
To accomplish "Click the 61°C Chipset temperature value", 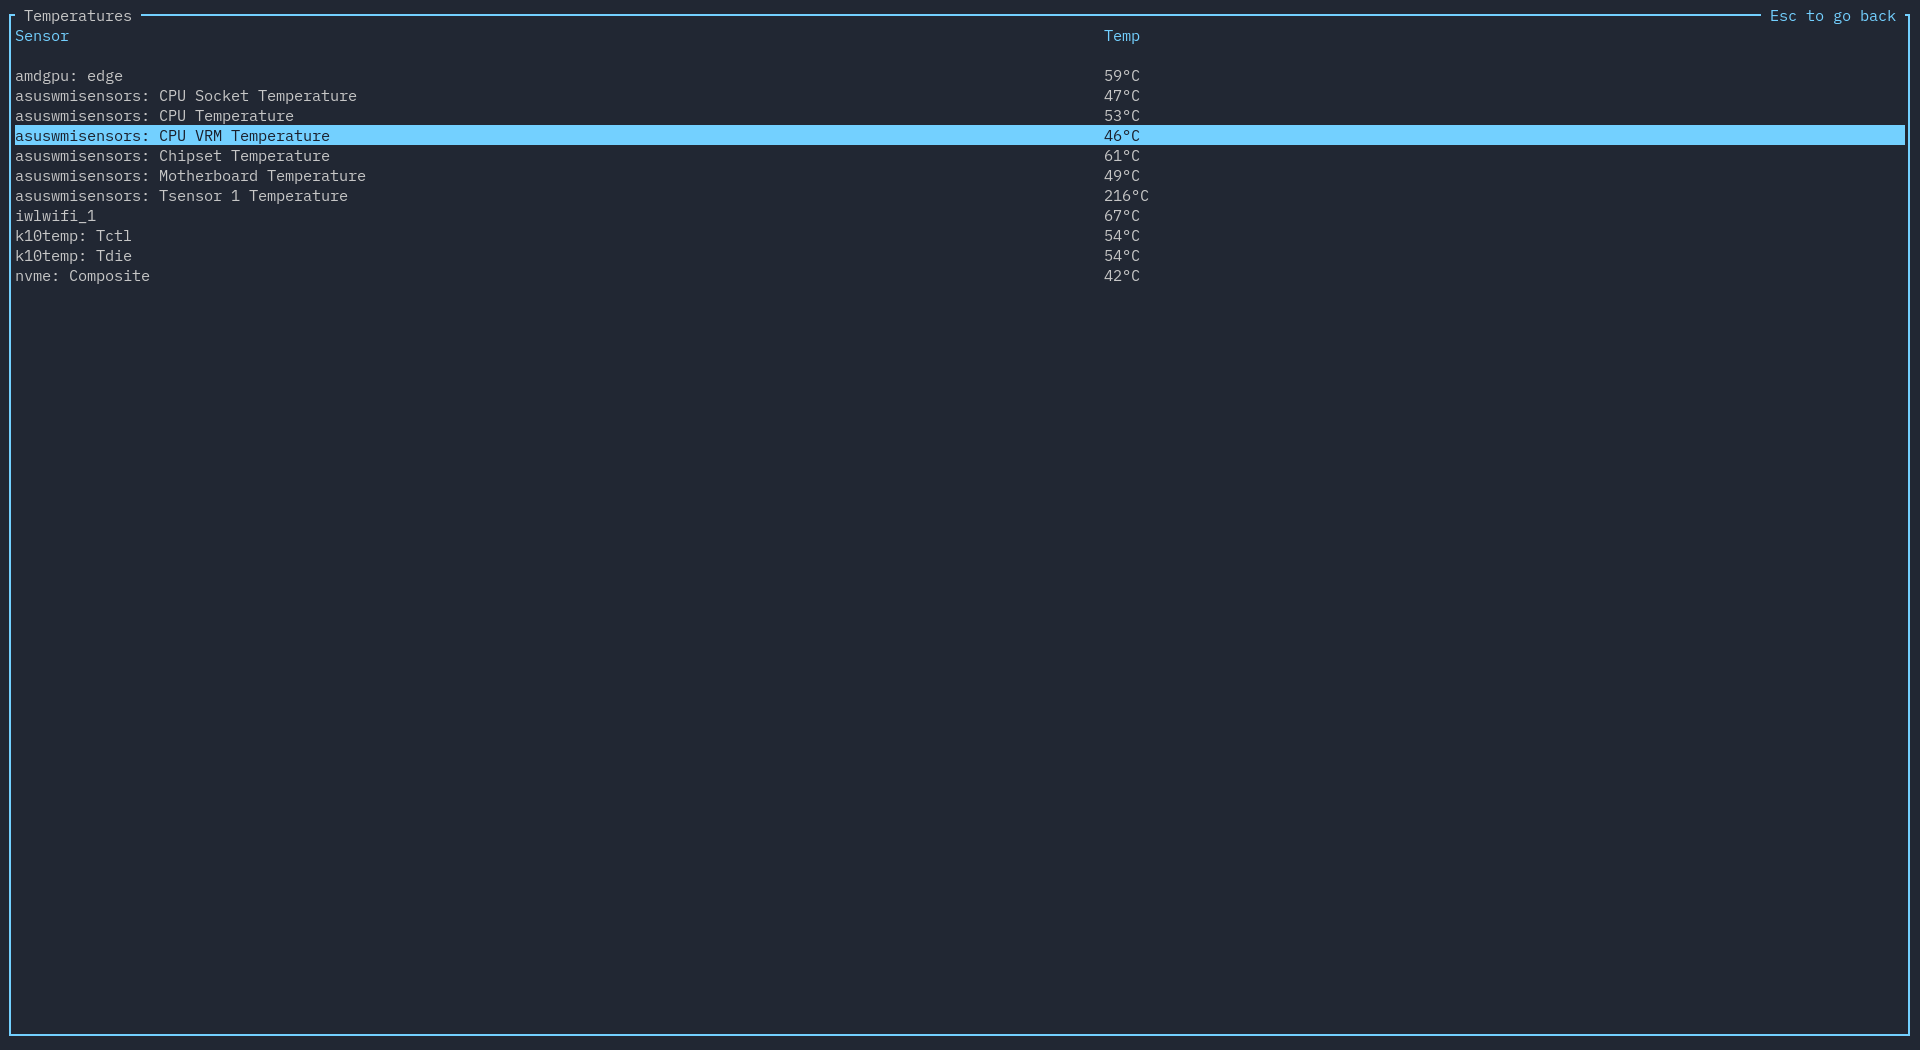I will point(1121,156).
